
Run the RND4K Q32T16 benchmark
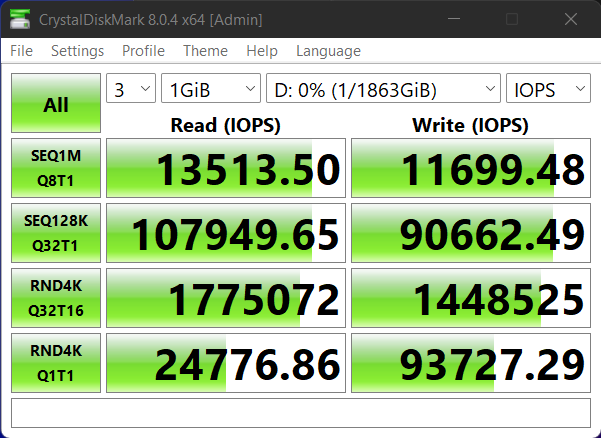pyautogui.click(x=56, y=297)
